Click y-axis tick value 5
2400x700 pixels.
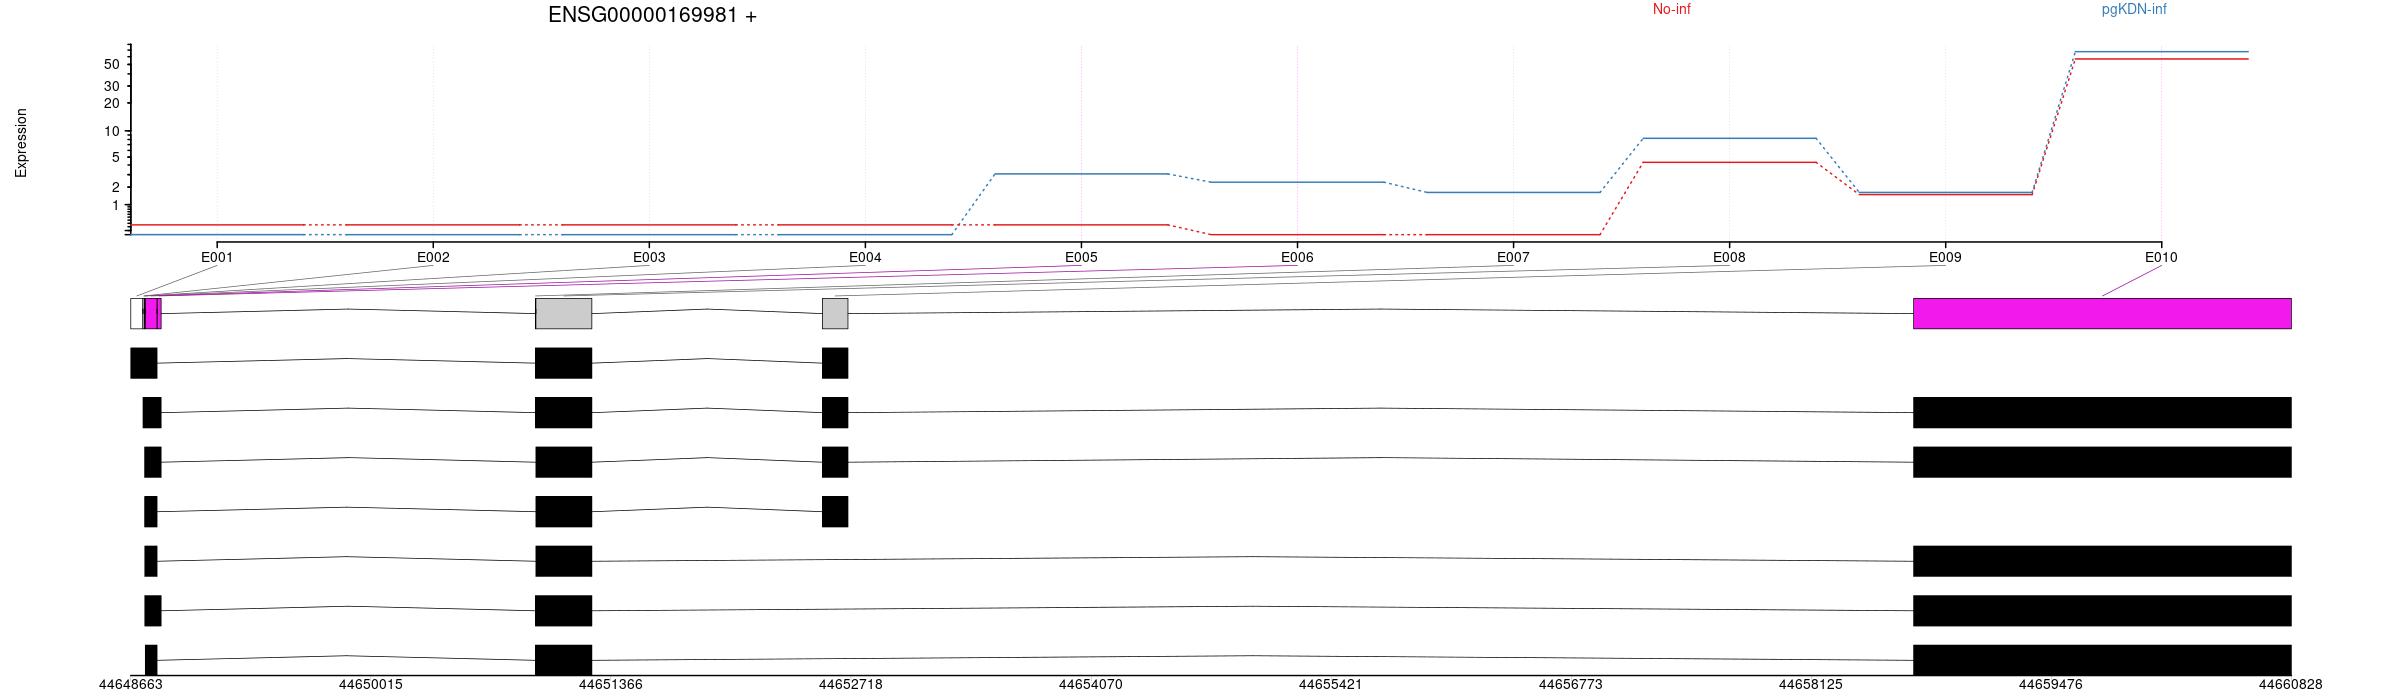pos(116,158)
